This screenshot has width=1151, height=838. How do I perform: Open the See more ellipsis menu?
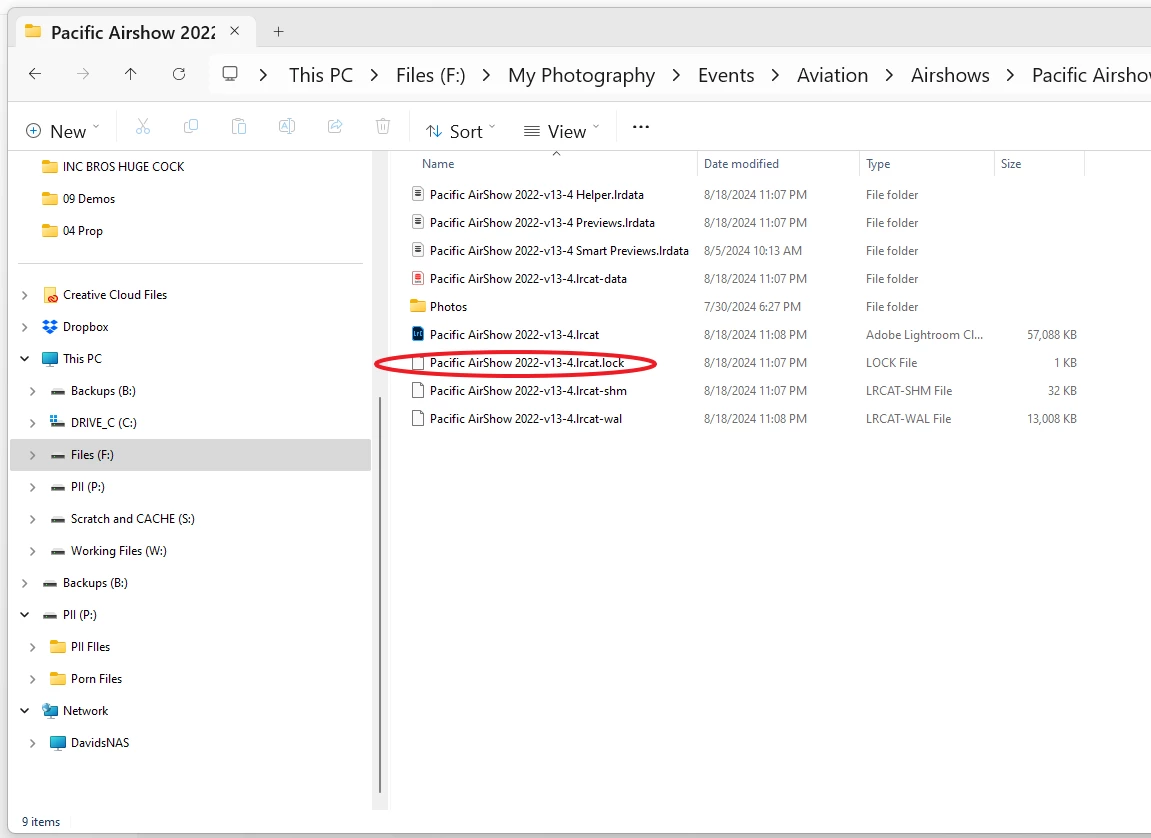point(641,127)
